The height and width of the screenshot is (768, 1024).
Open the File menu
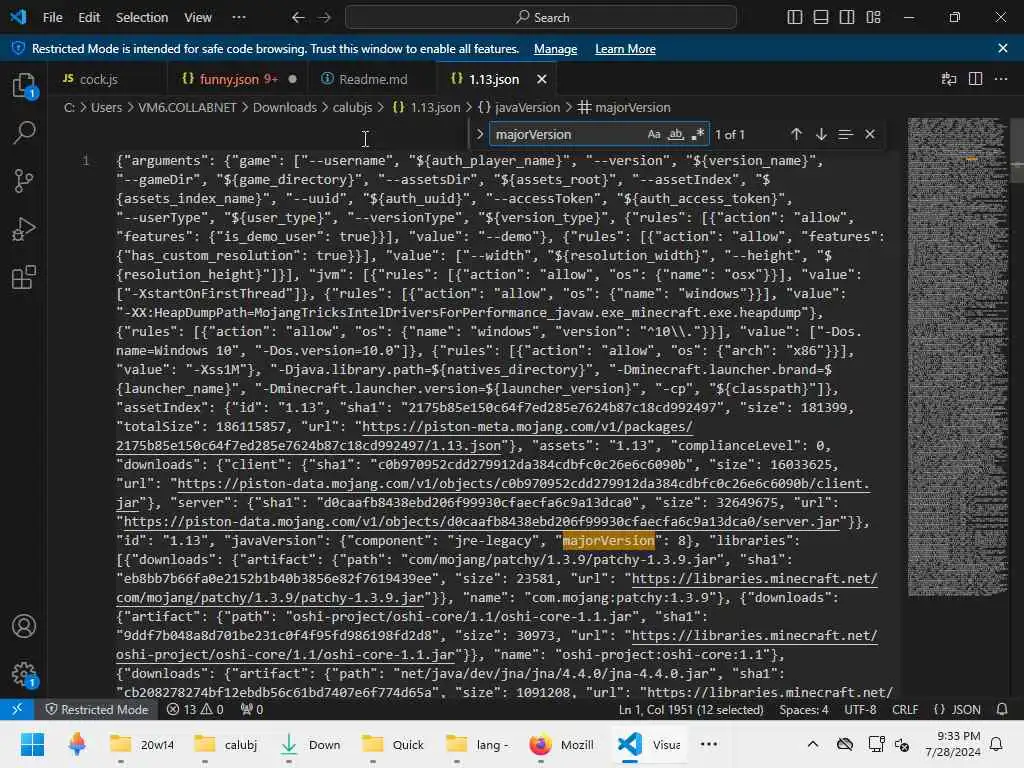tap(52, 18)
